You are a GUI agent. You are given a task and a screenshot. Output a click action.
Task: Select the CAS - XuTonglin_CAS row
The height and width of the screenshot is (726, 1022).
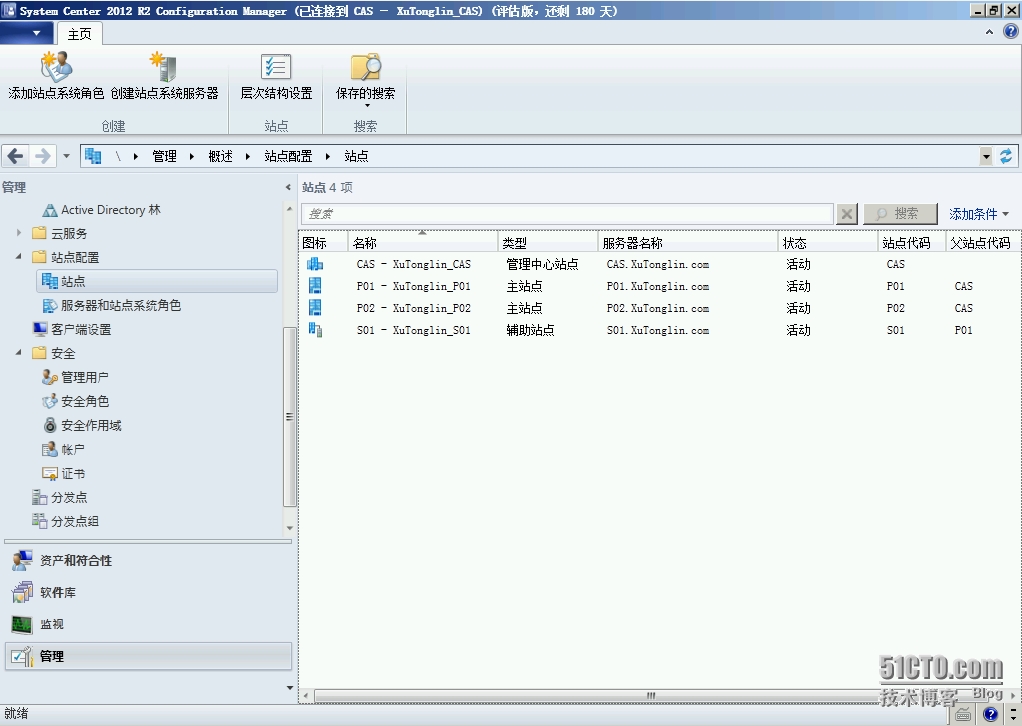[x=658, y=264]
